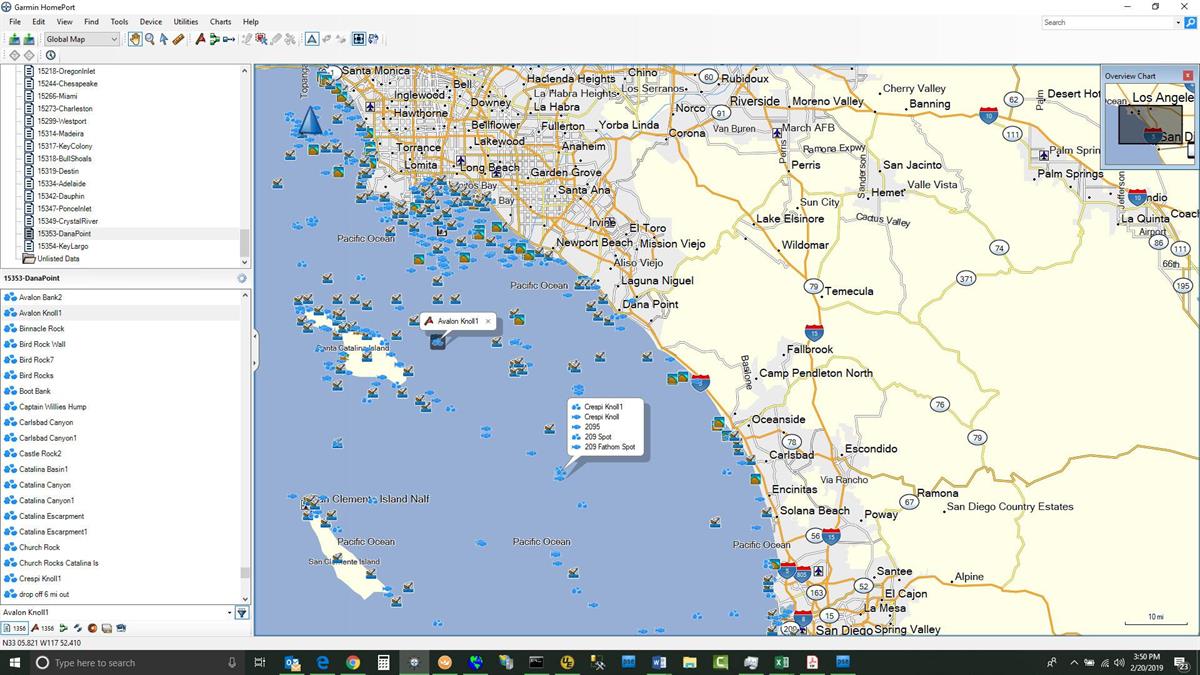Click the DanaPoint list options icon
Image resolution: width=1200 pixels, height=675 pixels.
[241, 278]
